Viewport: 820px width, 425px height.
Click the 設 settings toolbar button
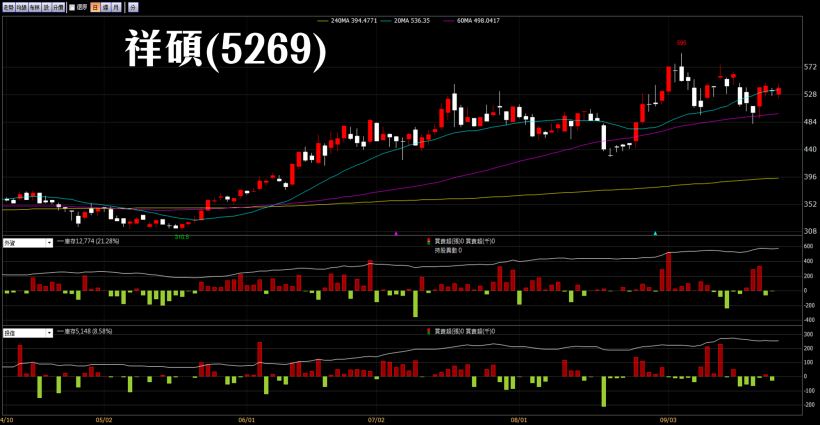pos(47,7)
